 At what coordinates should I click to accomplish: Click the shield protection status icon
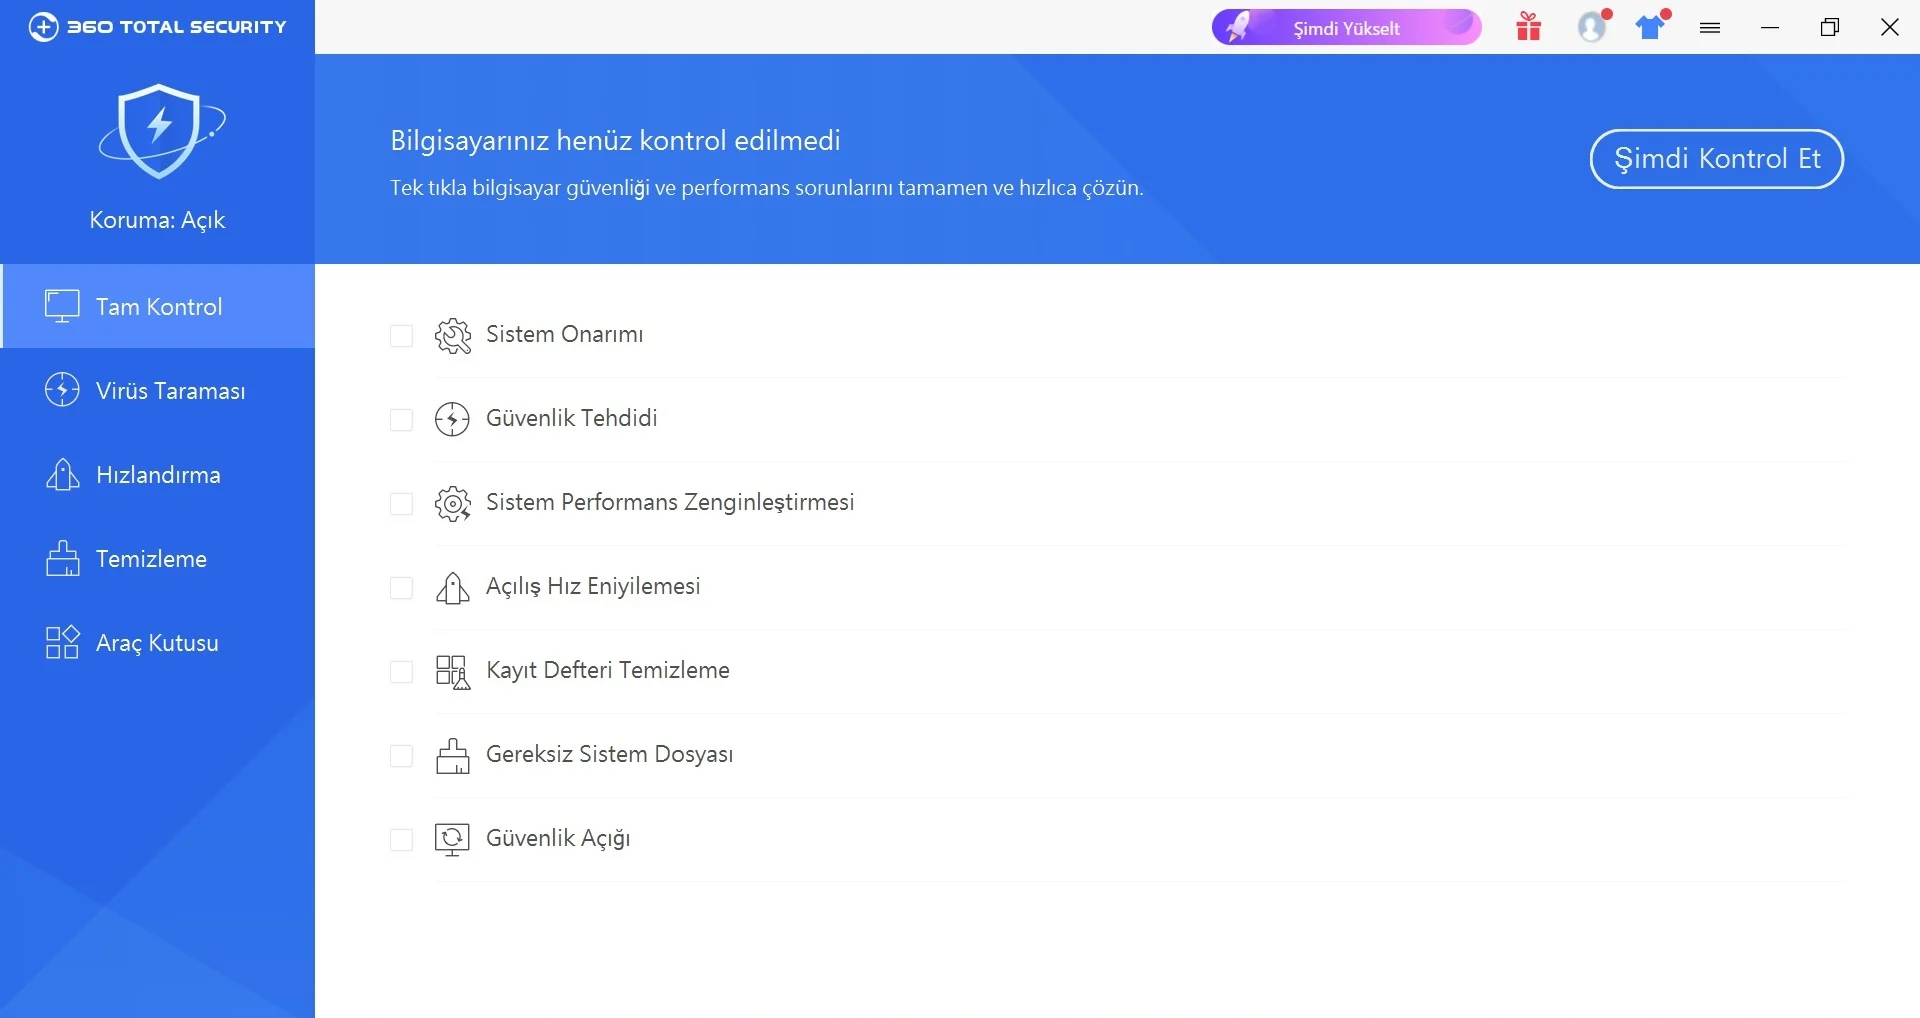point(160,131)
